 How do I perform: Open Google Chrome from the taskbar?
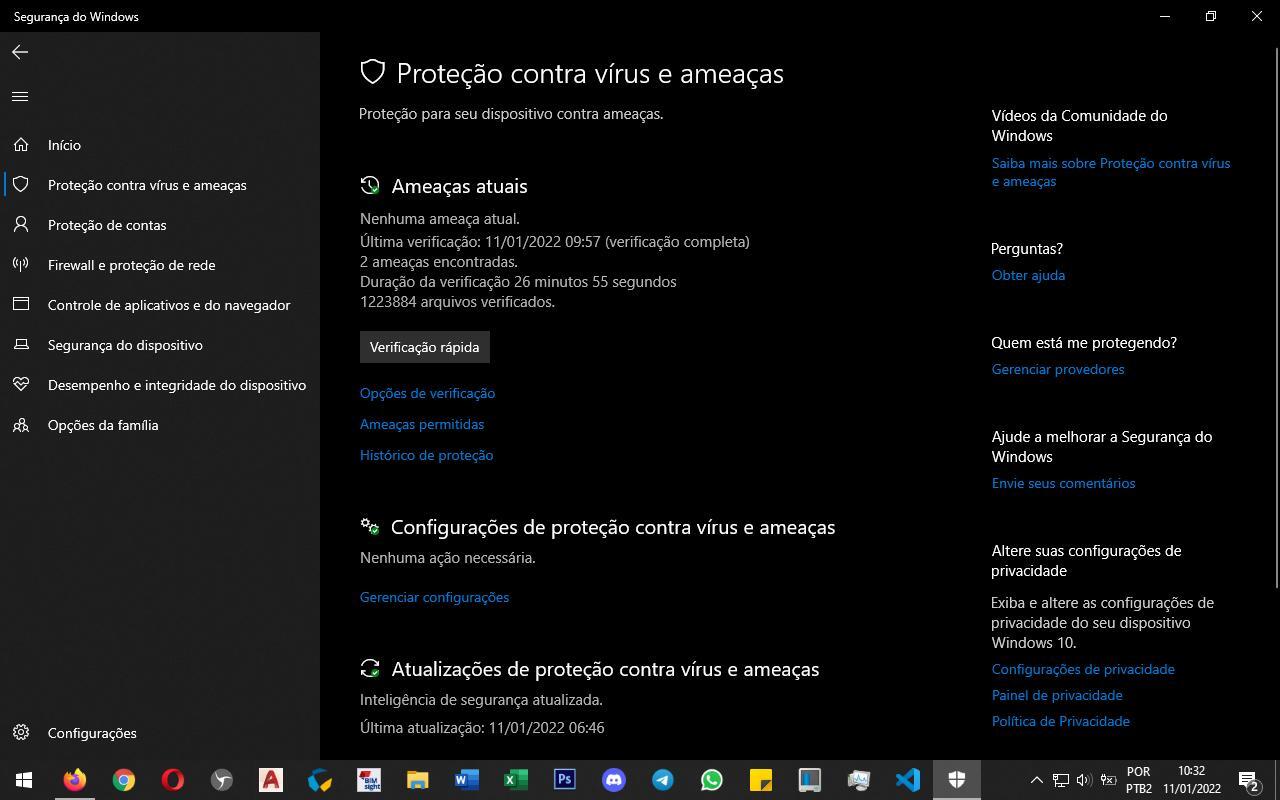click(x=123, y=780)
